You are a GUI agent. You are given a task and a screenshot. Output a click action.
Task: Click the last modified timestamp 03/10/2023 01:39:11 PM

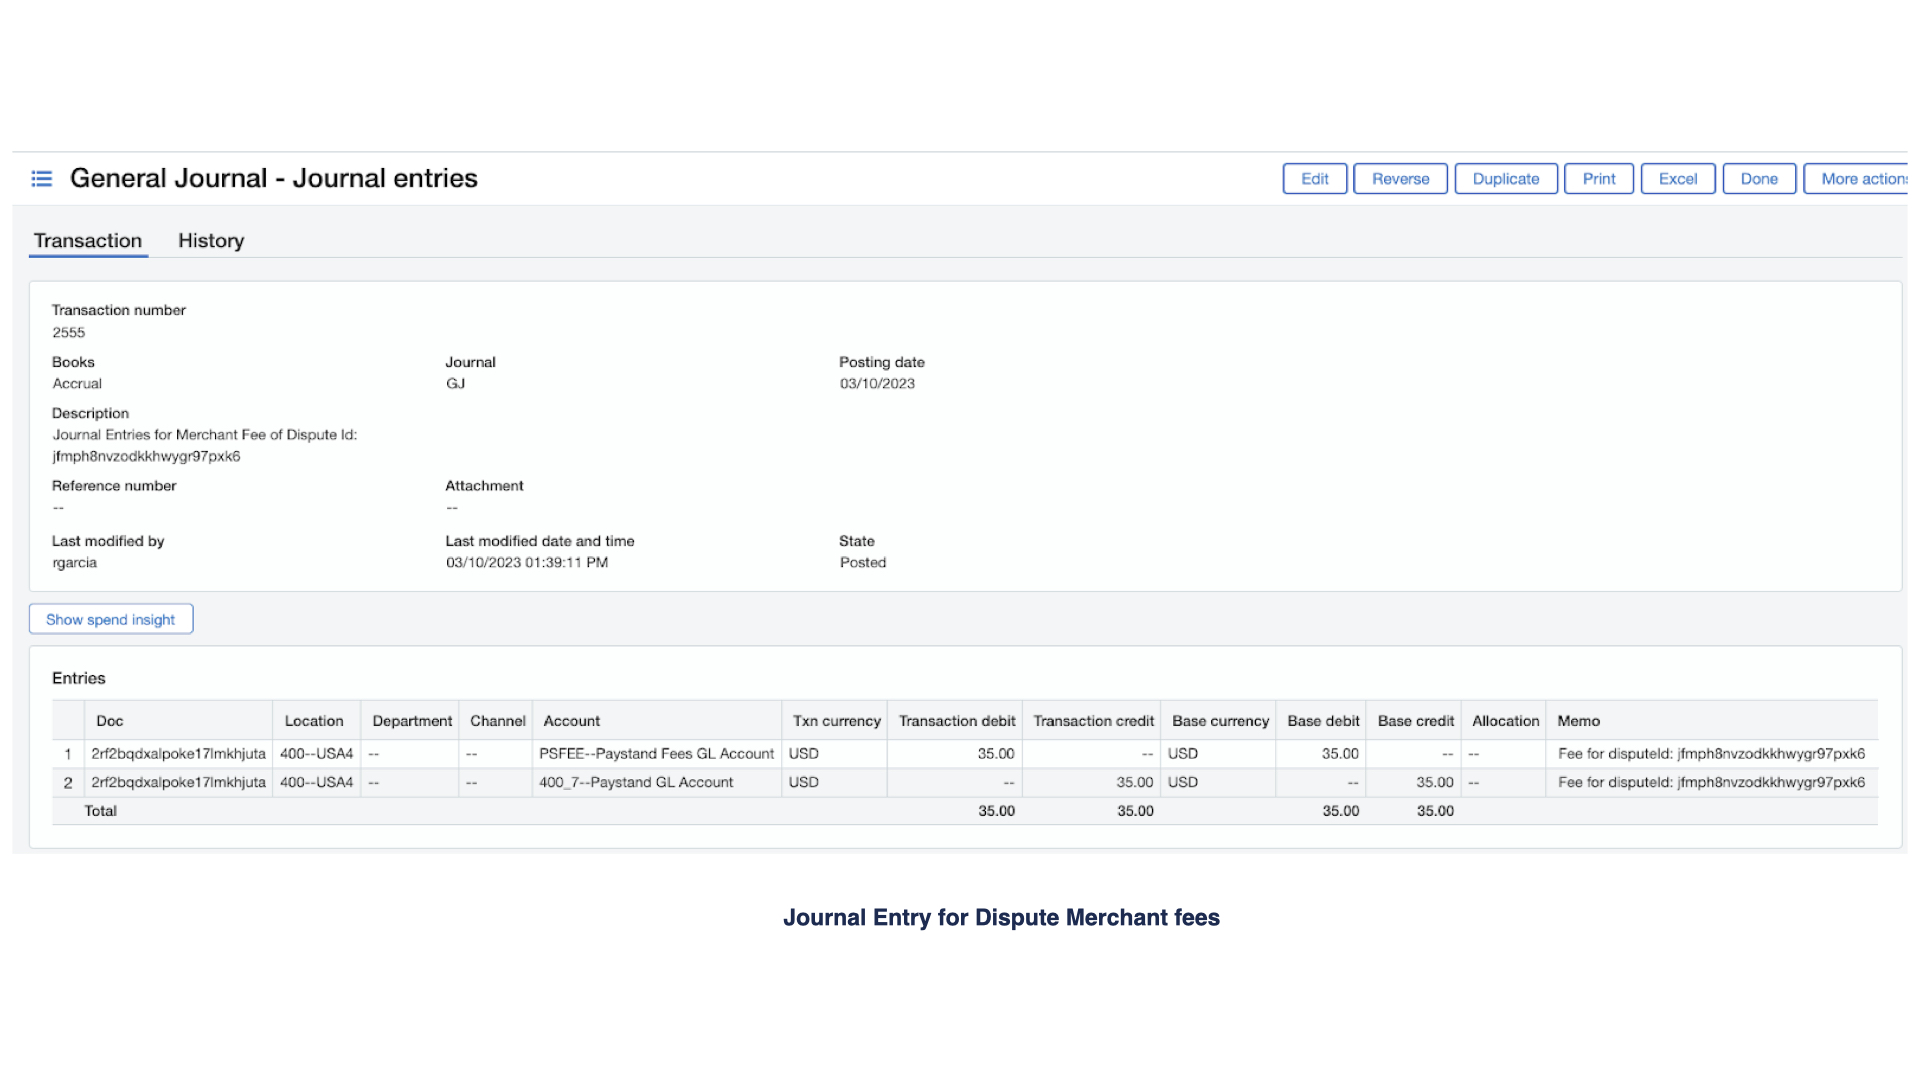(x=527, y=563)
